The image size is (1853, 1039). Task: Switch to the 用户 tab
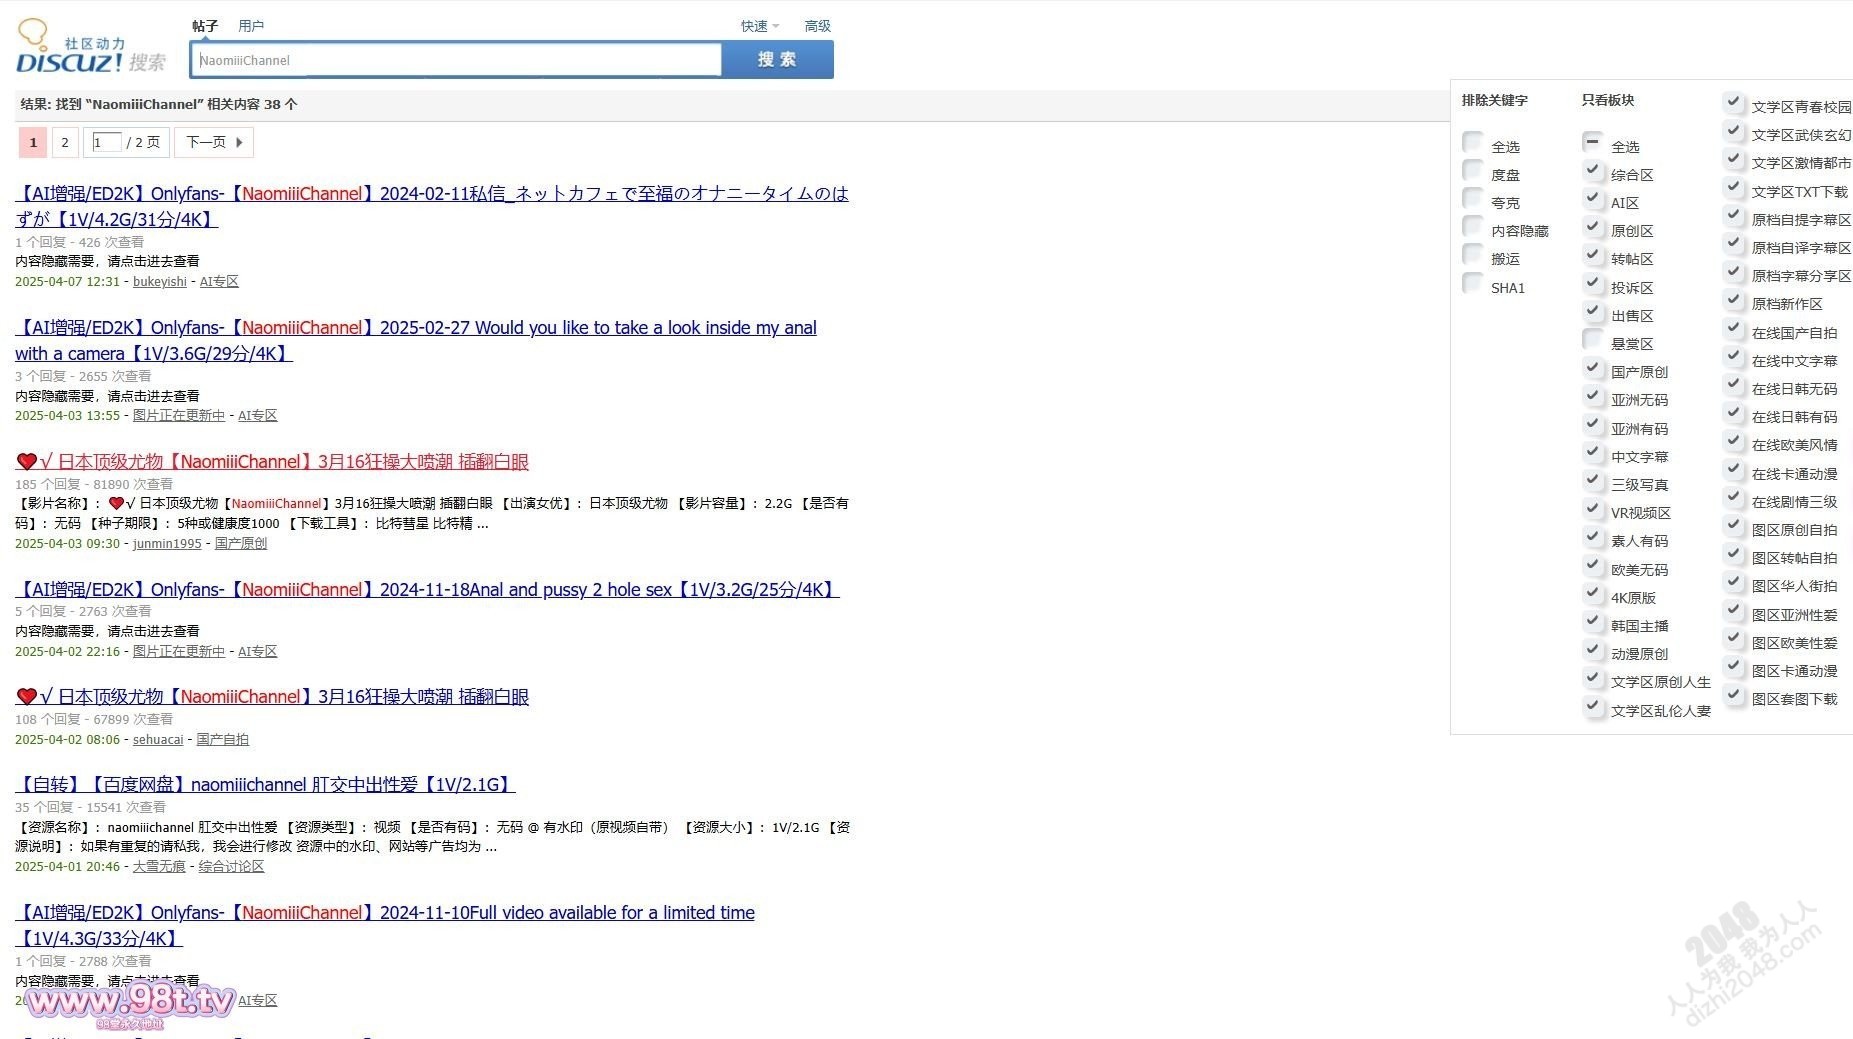coord(251,26)
